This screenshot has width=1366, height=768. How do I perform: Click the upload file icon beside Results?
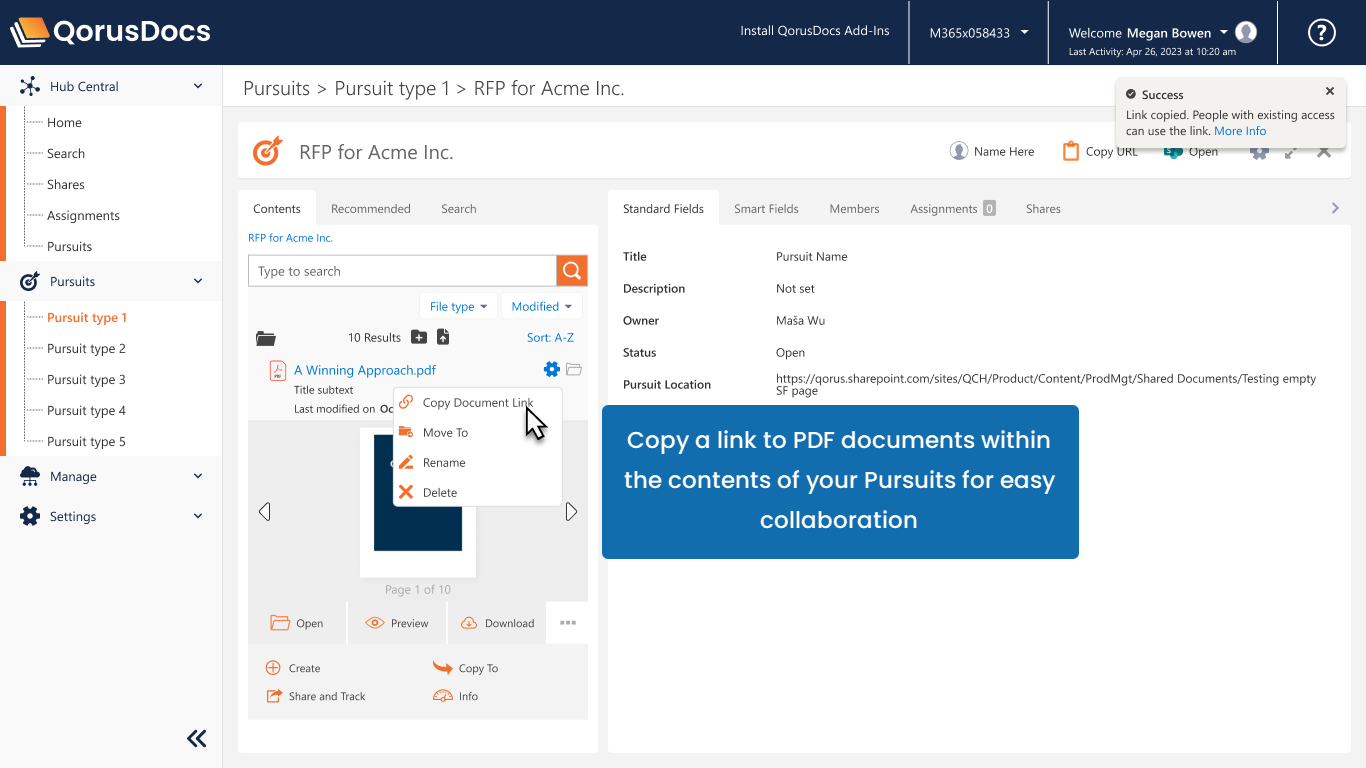coord(443,337)
